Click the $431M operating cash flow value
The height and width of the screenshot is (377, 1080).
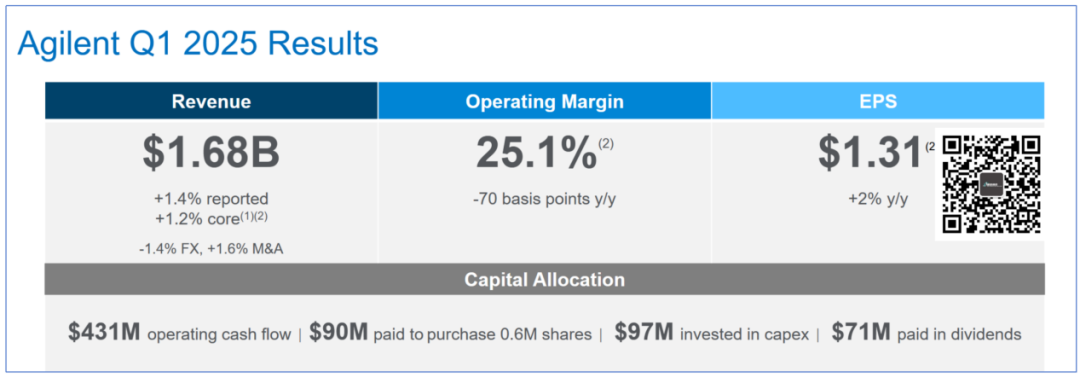pyautogui.click(x=104, y=333)
